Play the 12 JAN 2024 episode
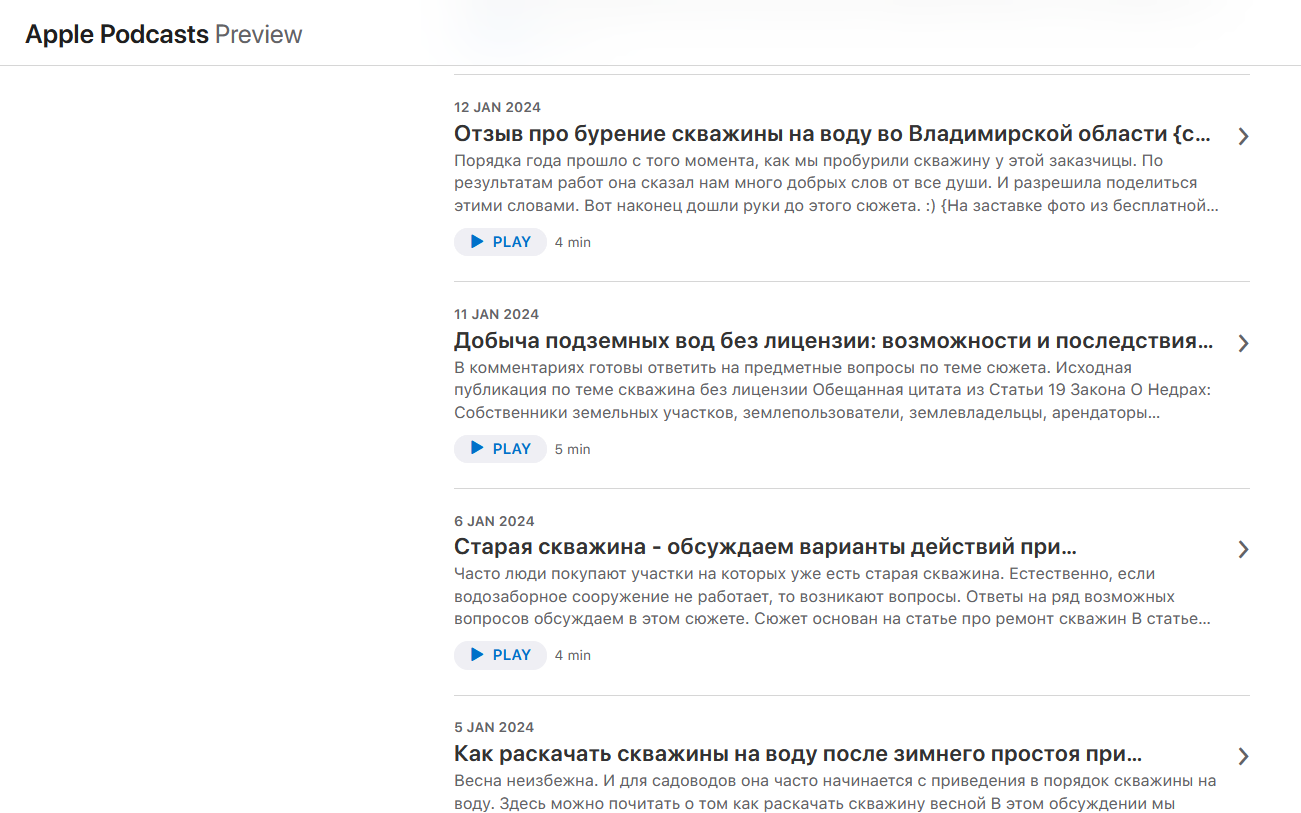The image size is (1301, 813). coord(500,242)
